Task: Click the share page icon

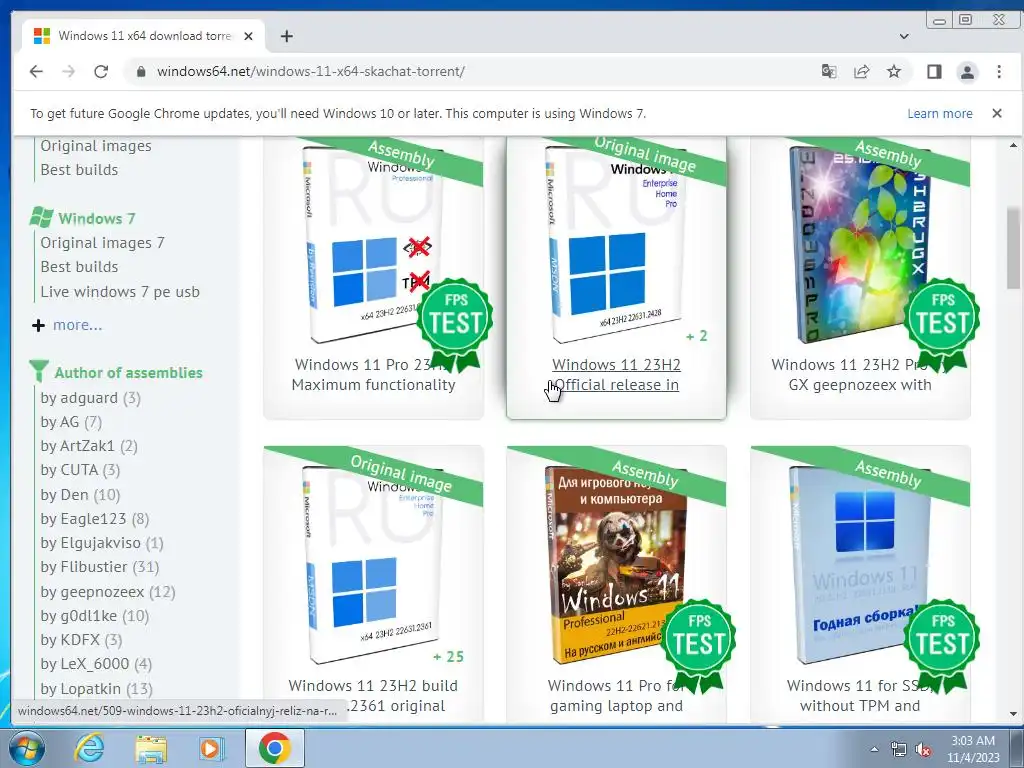Action: click(861, 71)
